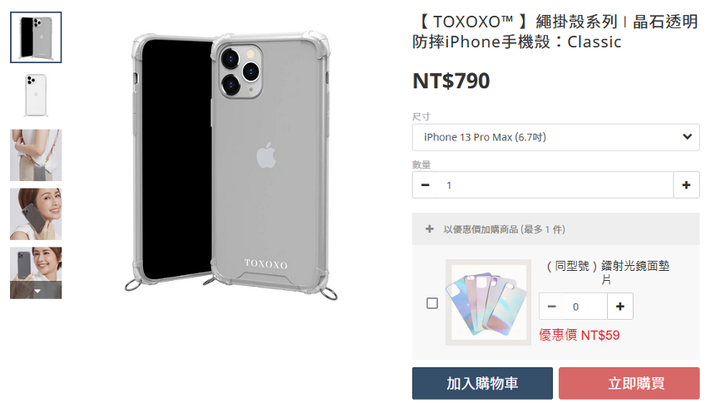Tick the 鐳射光鏡面墊片 add-on checkbox
This screenshot has height=403, width=720.
point(432,303)
